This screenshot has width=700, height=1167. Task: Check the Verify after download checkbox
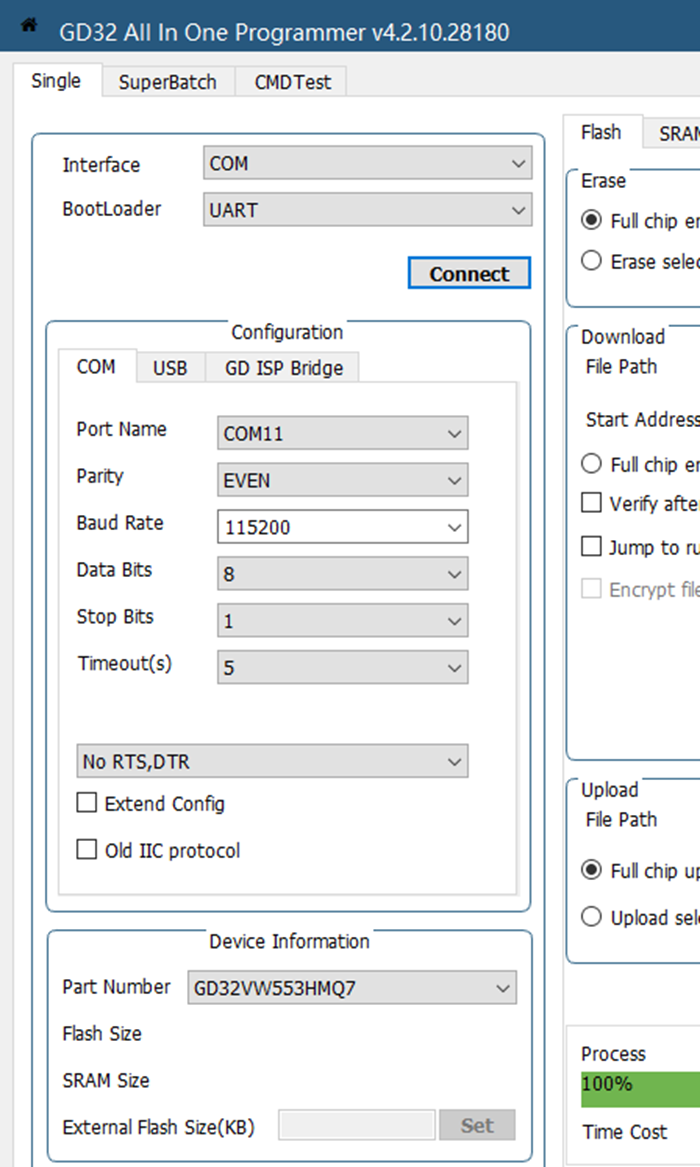coord(592,503)
